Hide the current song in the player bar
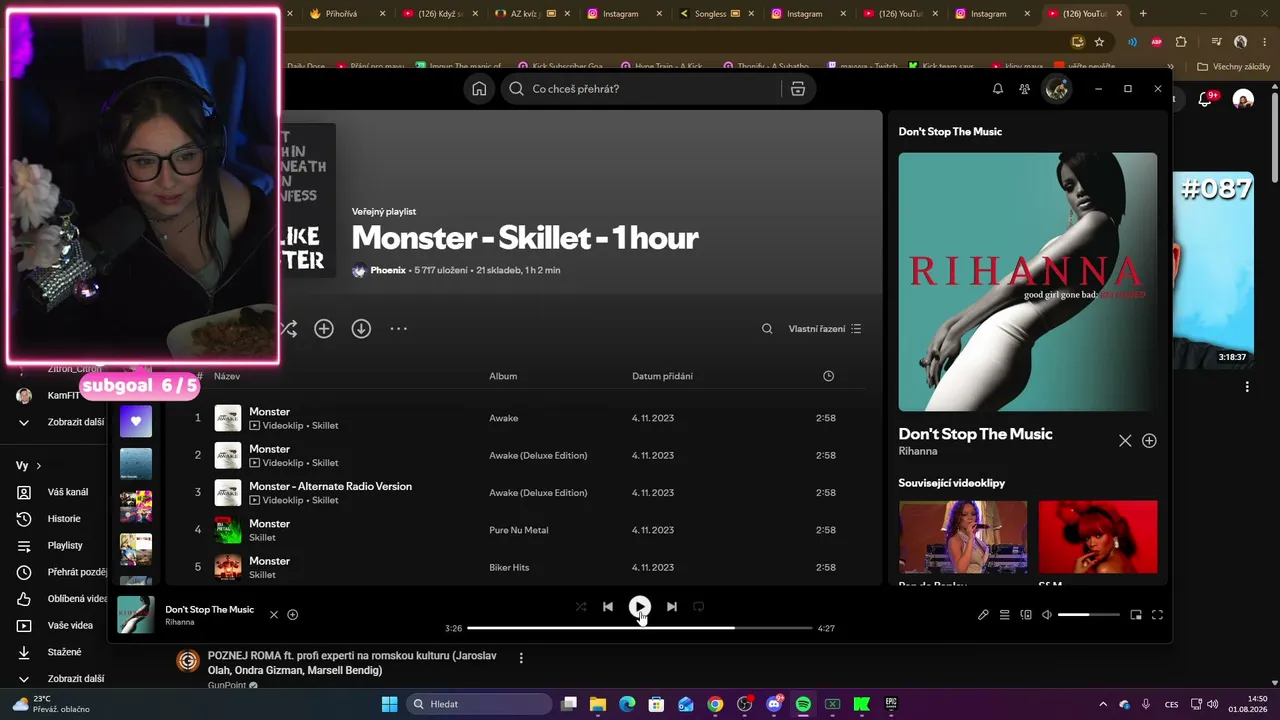1280x720 pixels. (x=274, y=615)
